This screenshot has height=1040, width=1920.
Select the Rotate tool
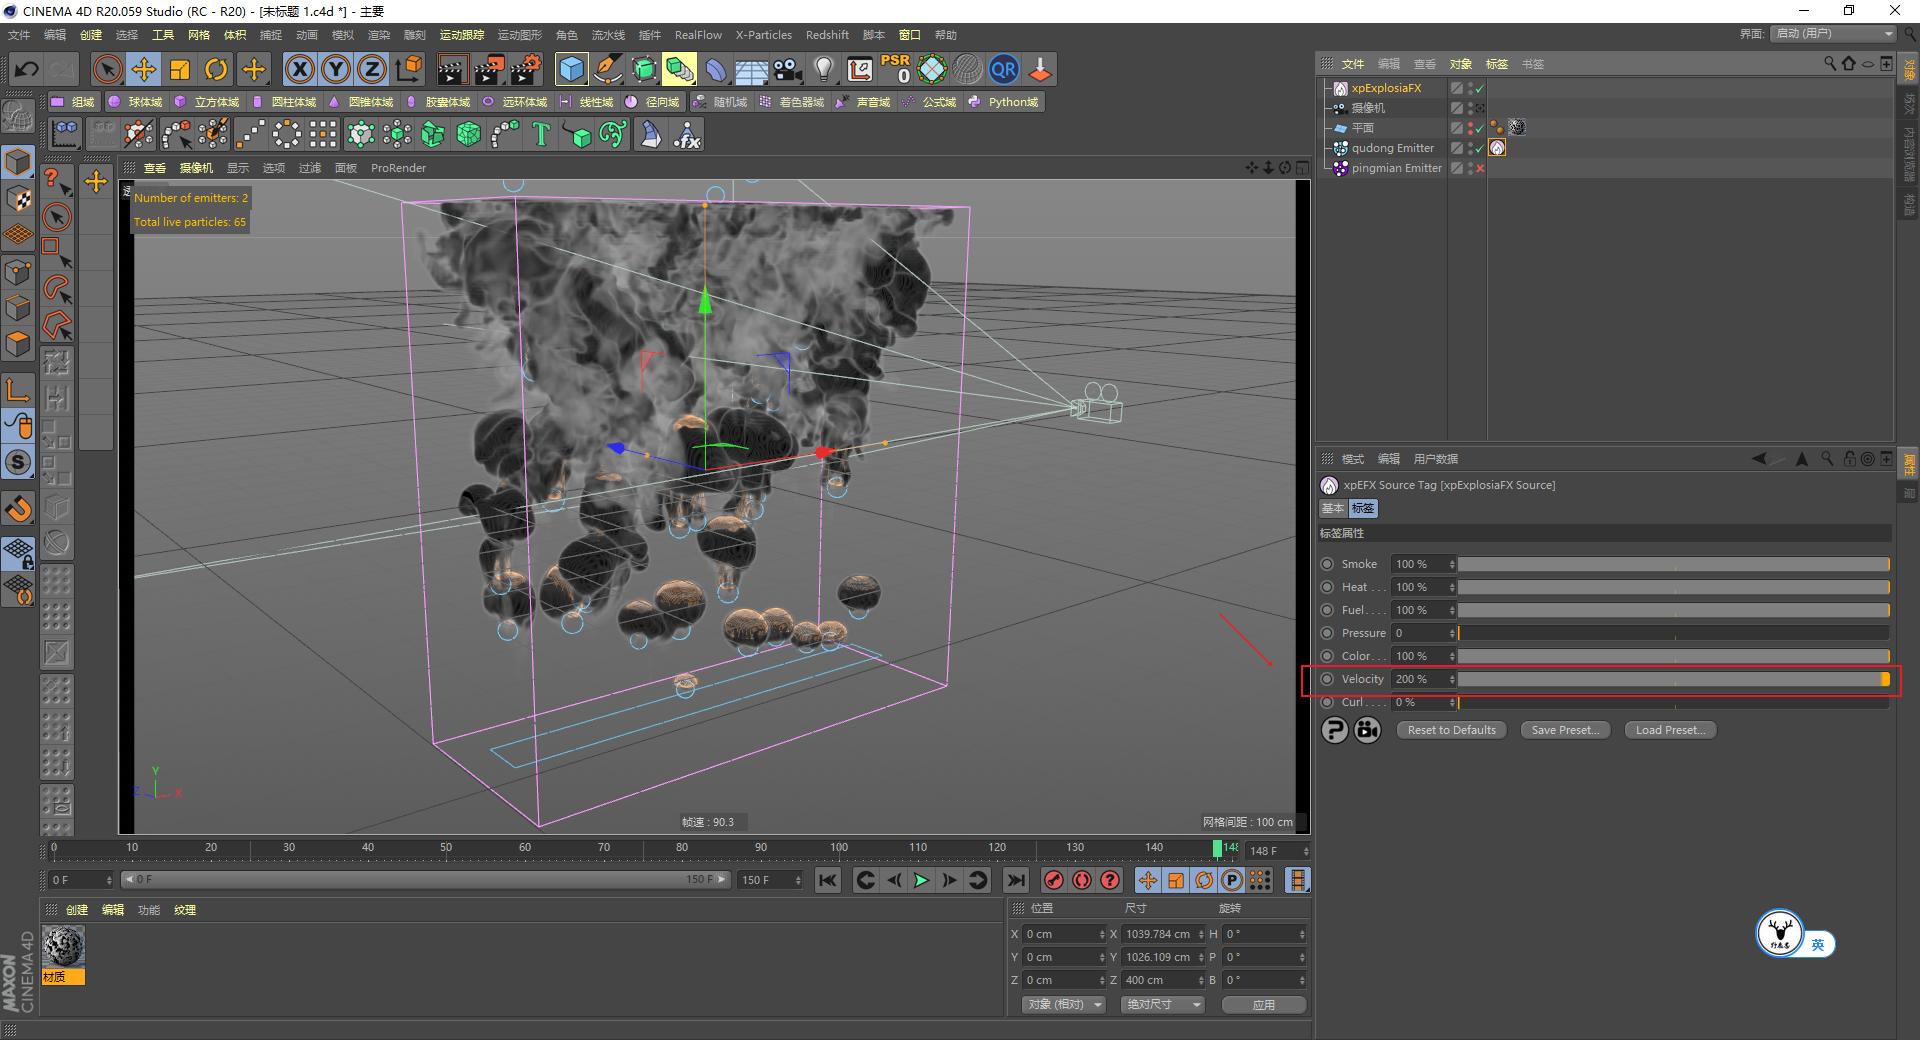tap(216, 69)
